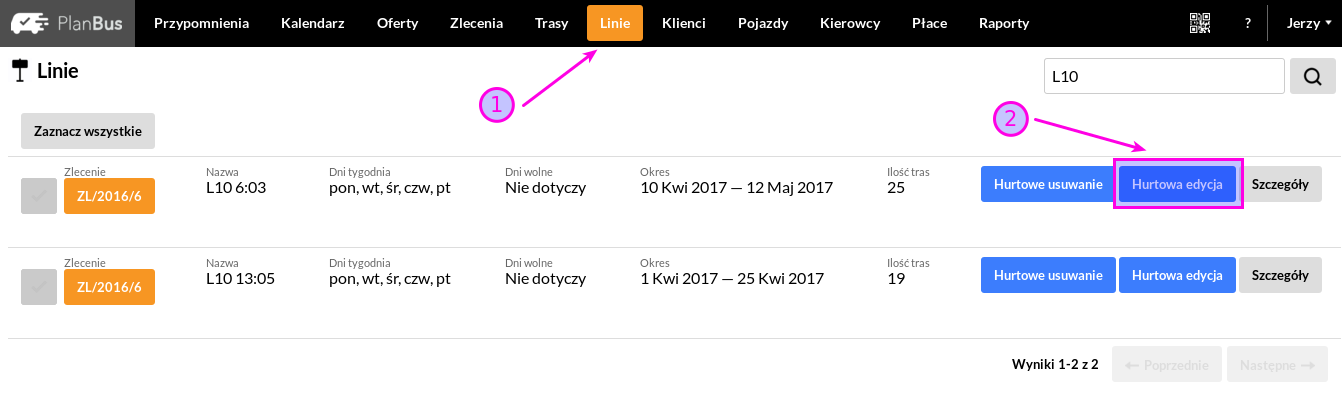The image size is (1342, 410).
Task: Open the Raporty menu item
Action: click(x=1003, y=23)
